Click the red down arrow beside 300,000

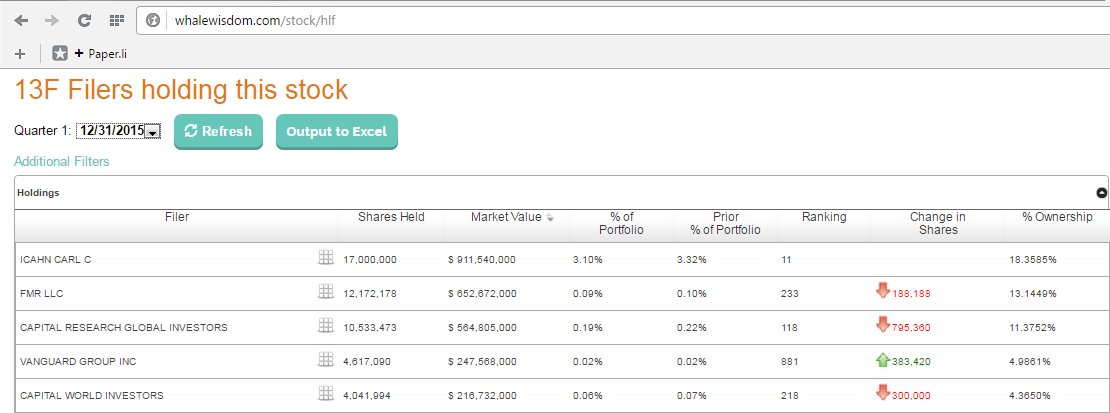(x=882, y=392)
